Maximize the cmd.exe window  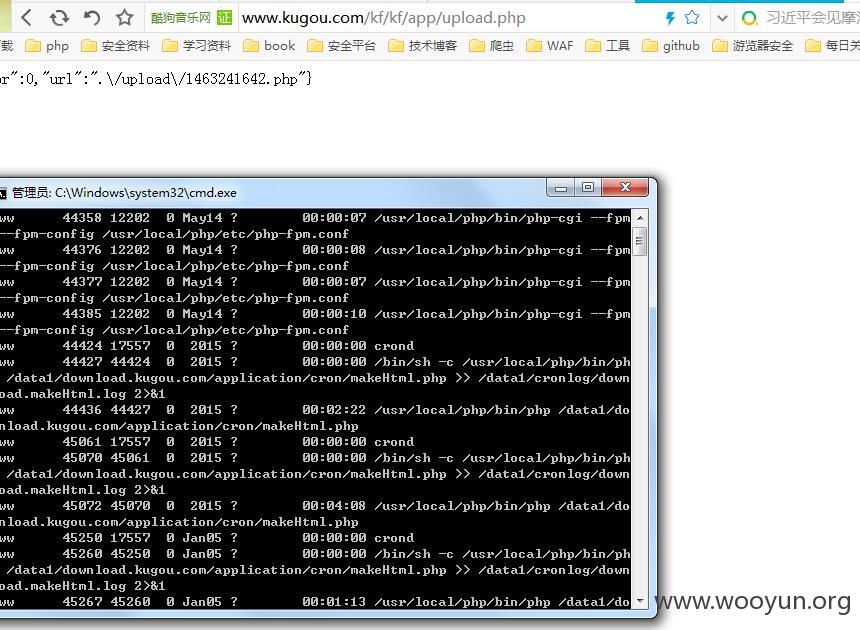[x=588, y=188]
